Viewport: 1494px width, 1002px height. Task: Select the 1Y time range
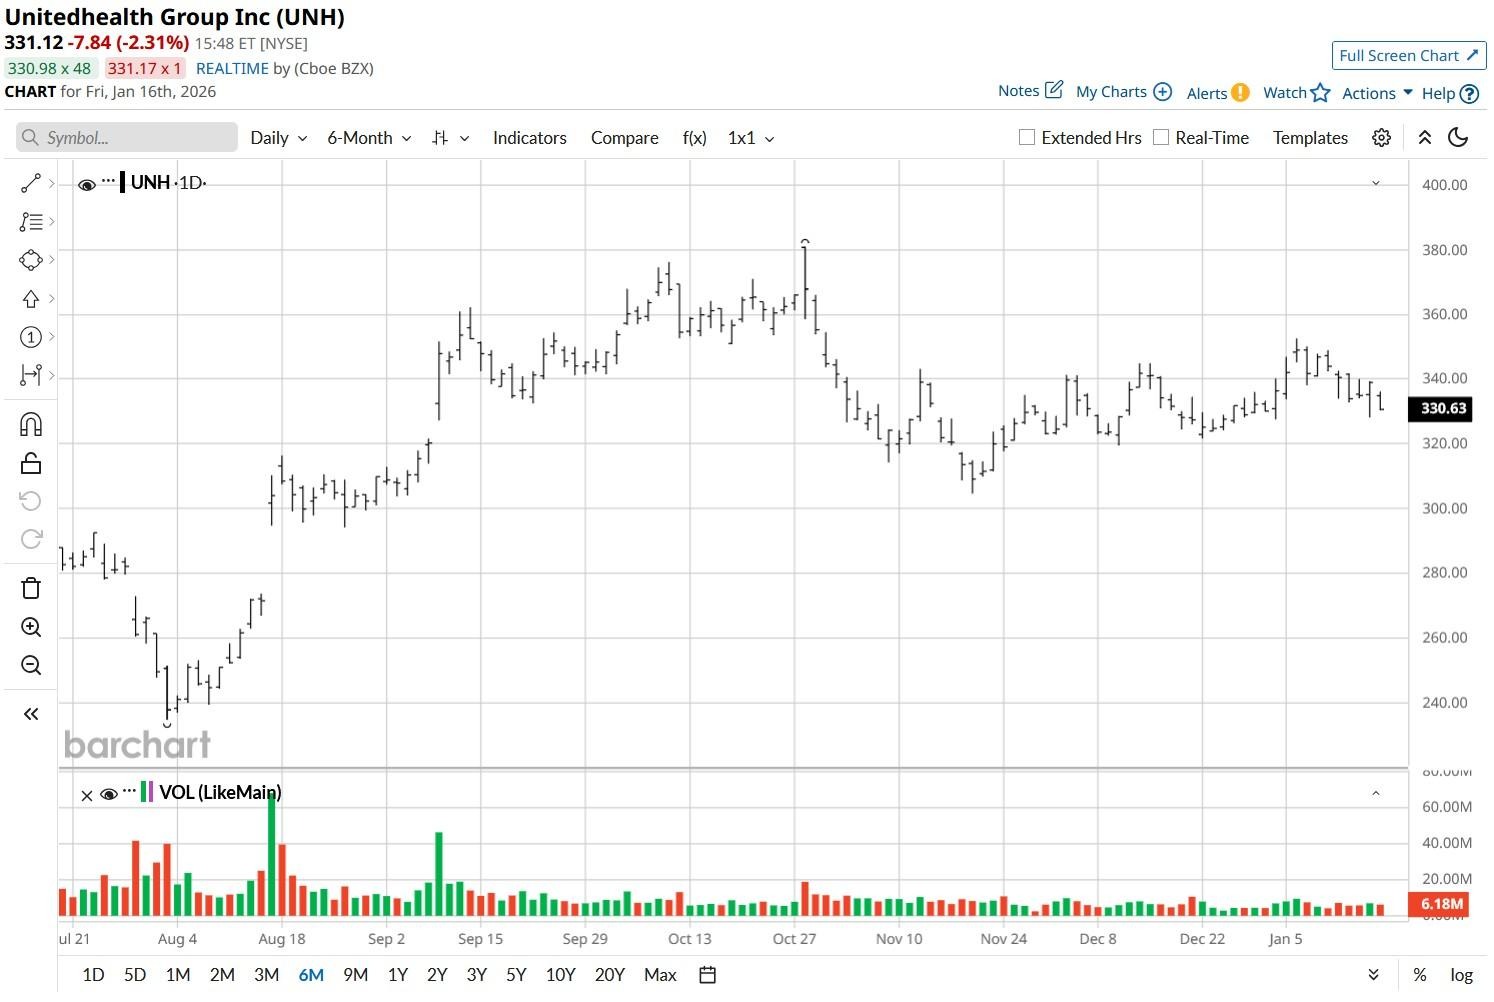click(x=398, y=975)
